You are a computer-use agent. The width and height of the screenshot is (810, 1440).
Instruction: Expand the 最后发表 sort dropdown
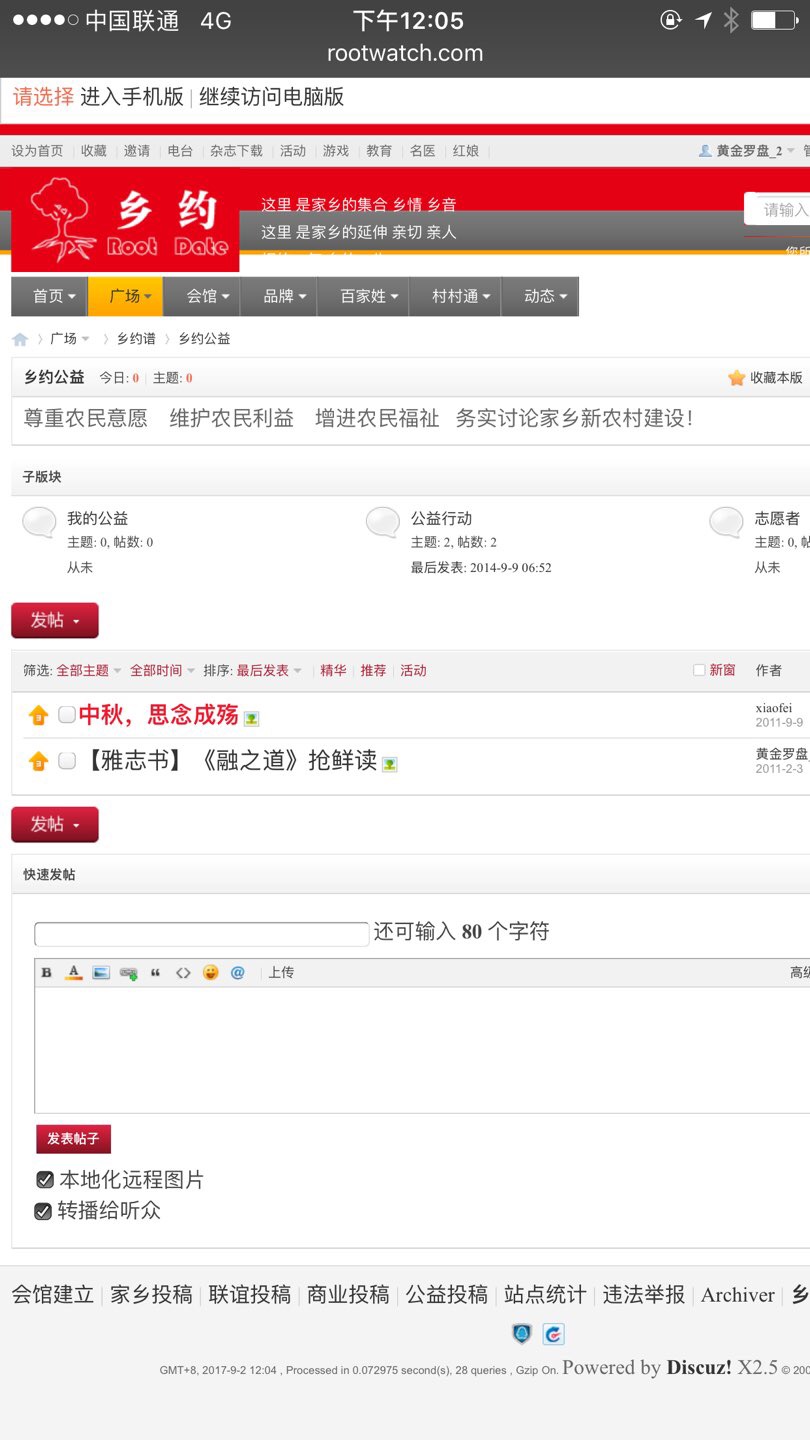pos(269,671)
